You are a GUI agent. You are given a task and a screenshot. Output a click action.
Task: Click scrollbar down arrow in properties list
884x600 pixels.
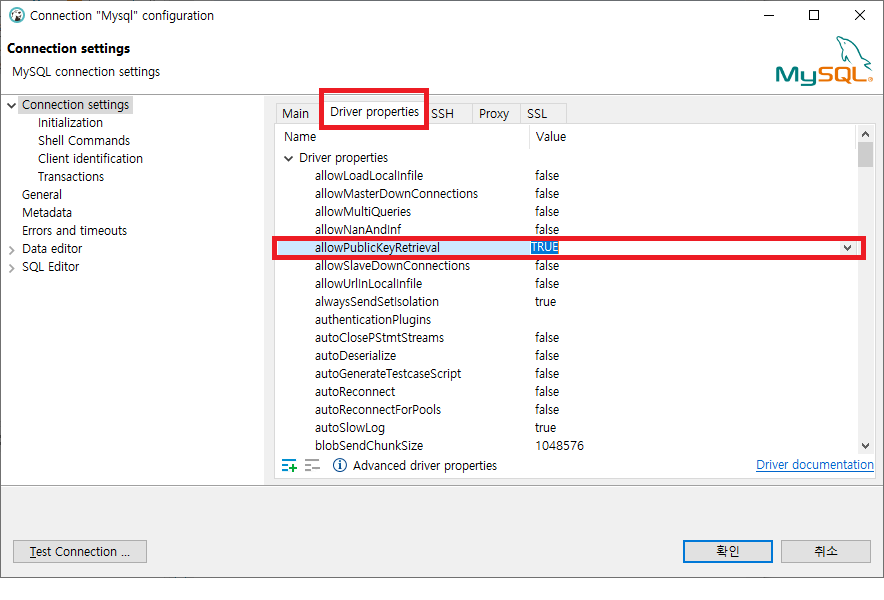pos(865,445)
